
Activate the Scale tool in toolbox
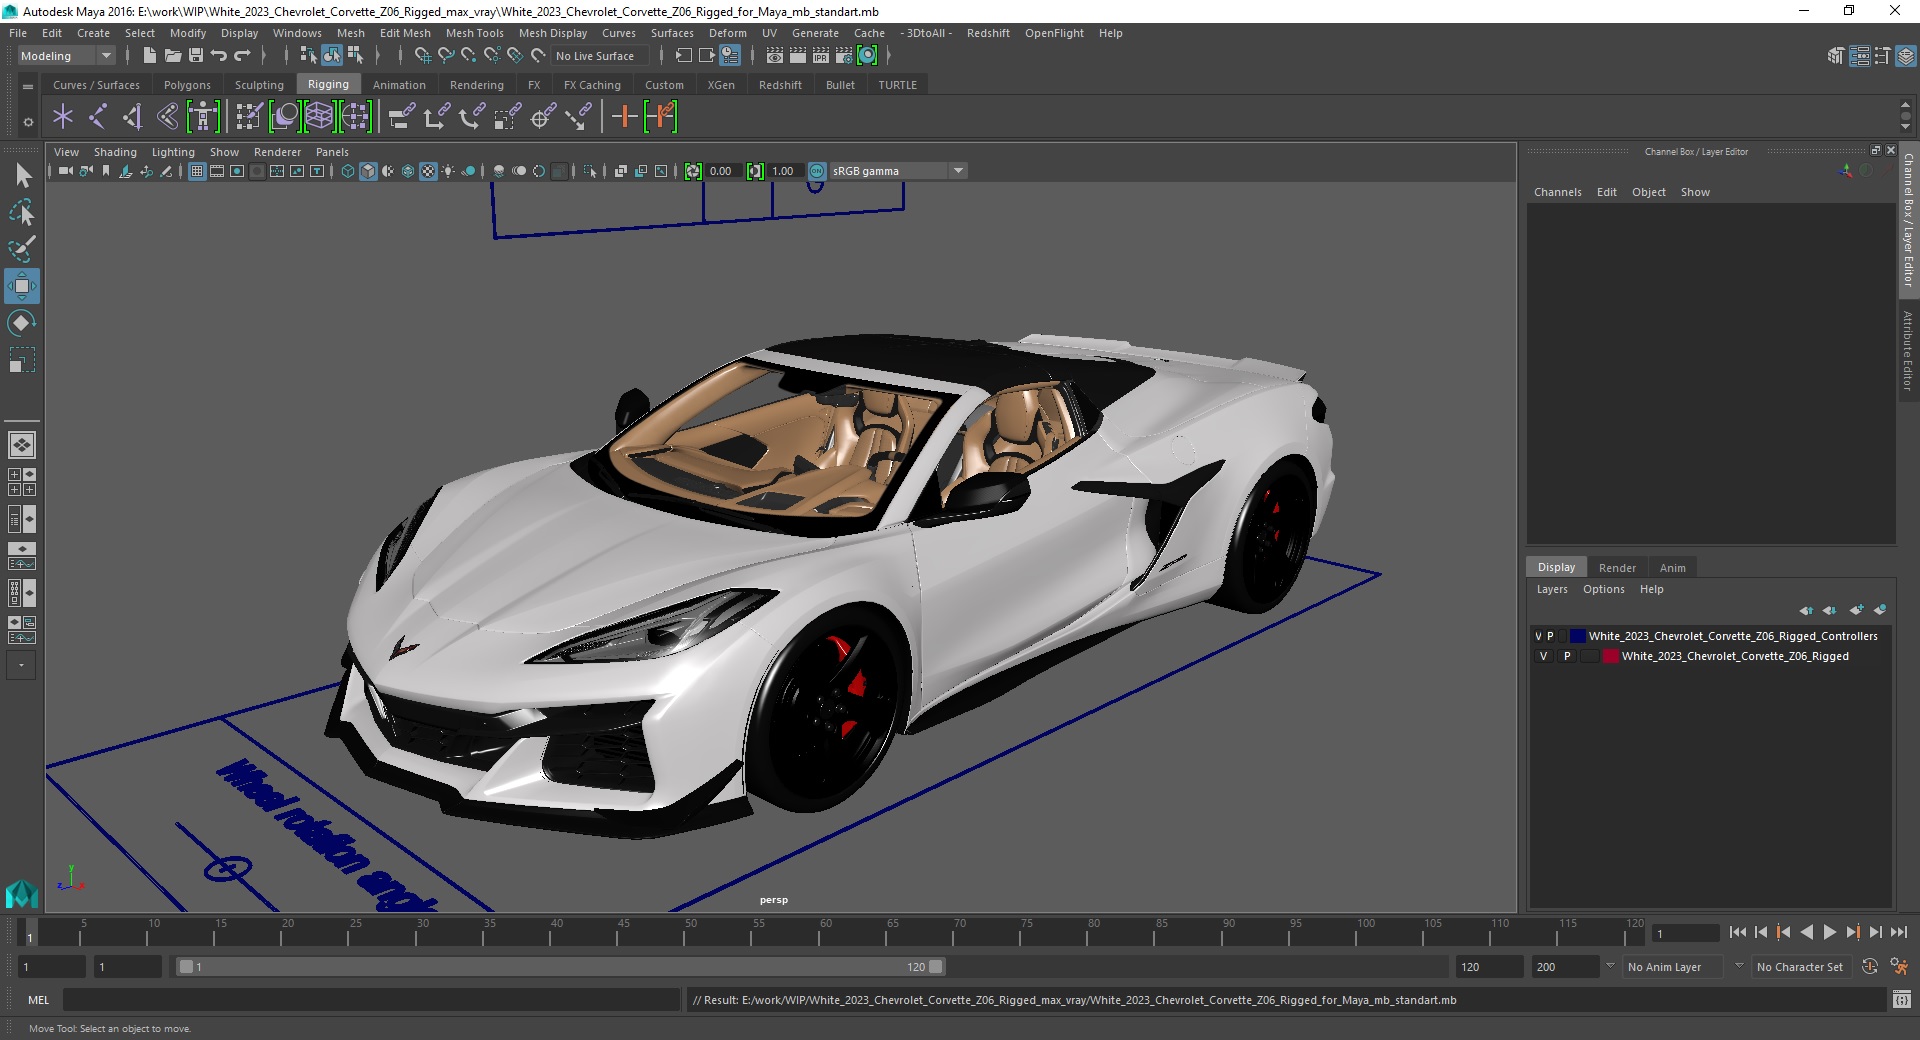coord(22,360)
